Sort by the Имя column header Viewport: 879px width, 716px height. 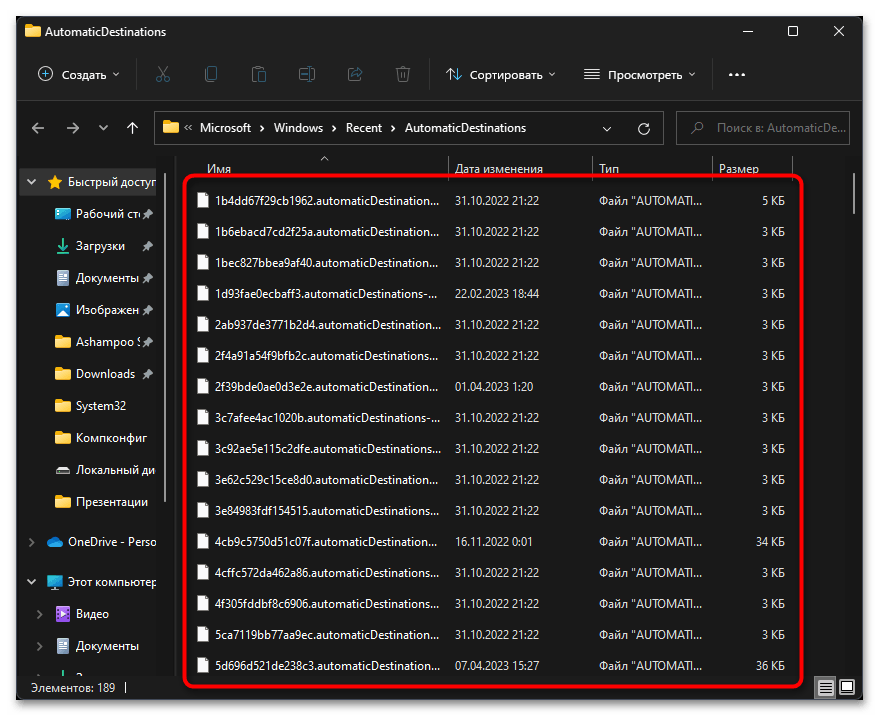pos(219,168)
